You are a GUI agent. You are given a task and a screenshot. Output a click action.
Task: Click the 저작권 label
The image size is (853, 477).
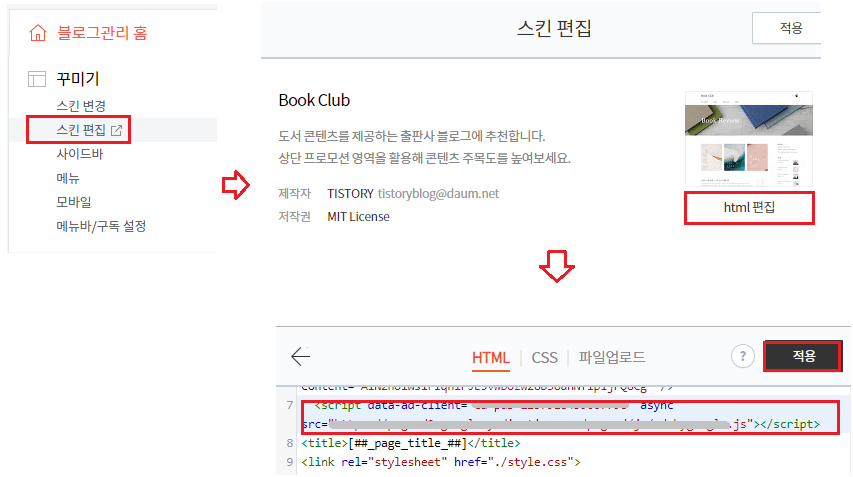click(294, 216)
